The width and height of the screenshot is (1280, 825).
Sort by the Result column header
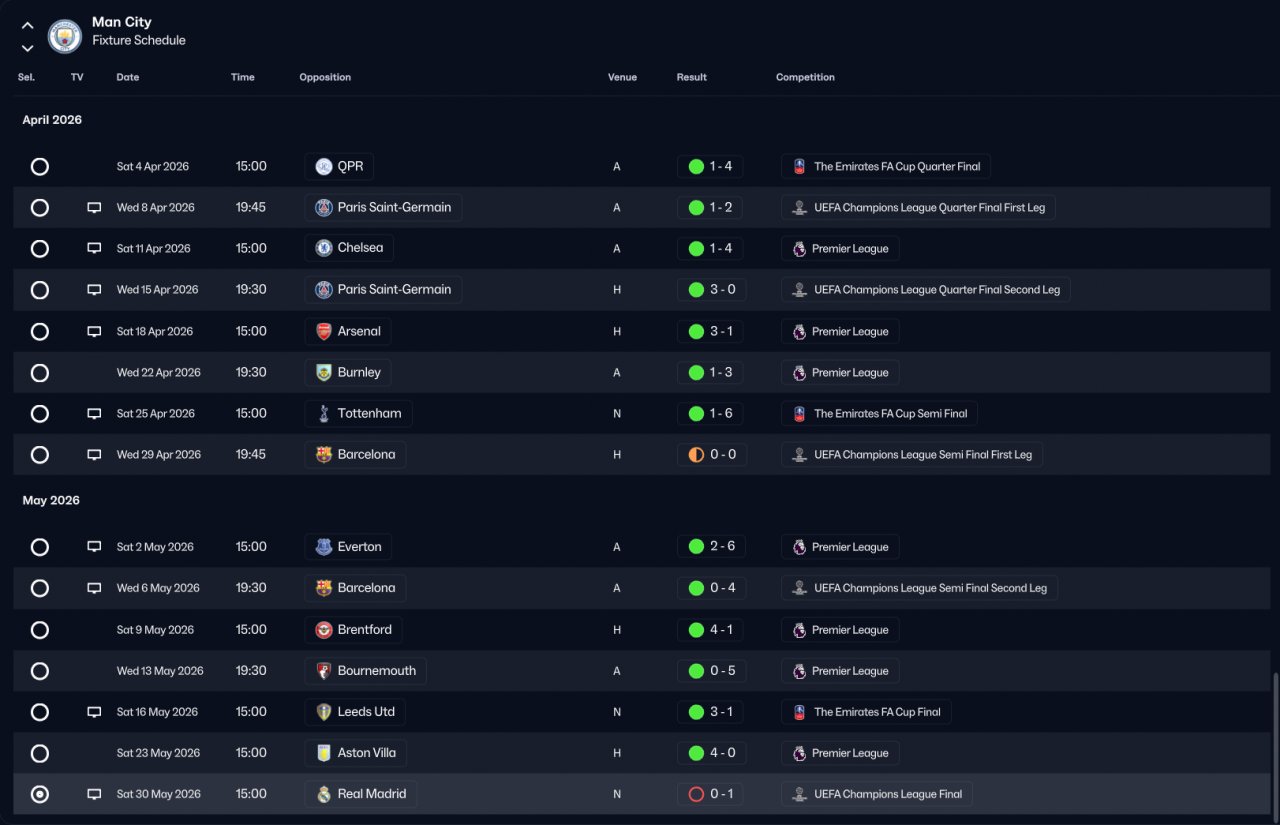click(x=692, y=77)
